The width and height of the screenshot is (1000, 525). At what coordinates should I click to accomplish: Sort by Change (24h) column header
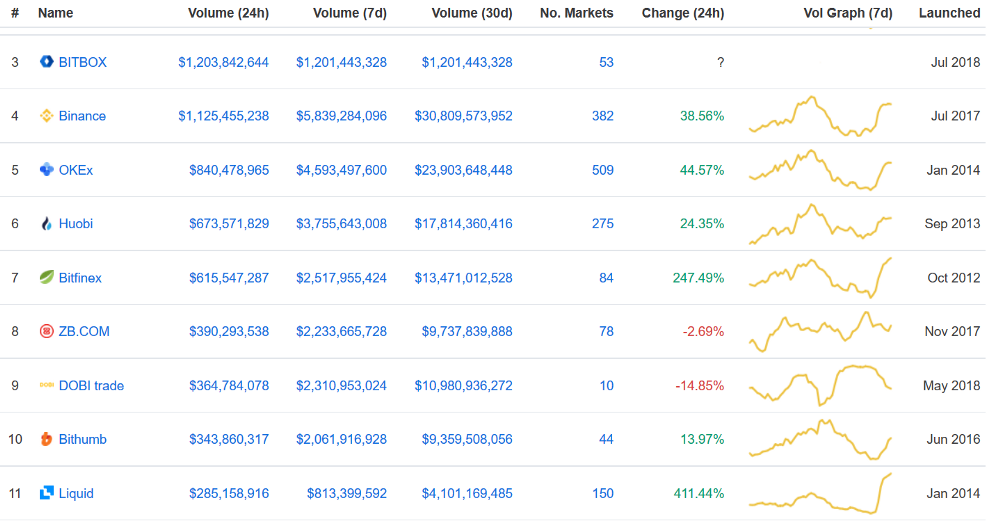click(x=683, y=13)
